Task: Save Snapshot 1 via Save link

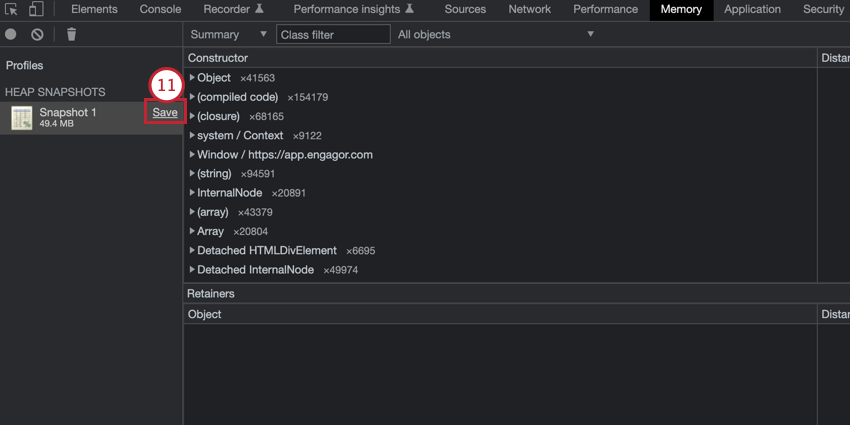Action: pyautogui.click(x=165, y=112)
